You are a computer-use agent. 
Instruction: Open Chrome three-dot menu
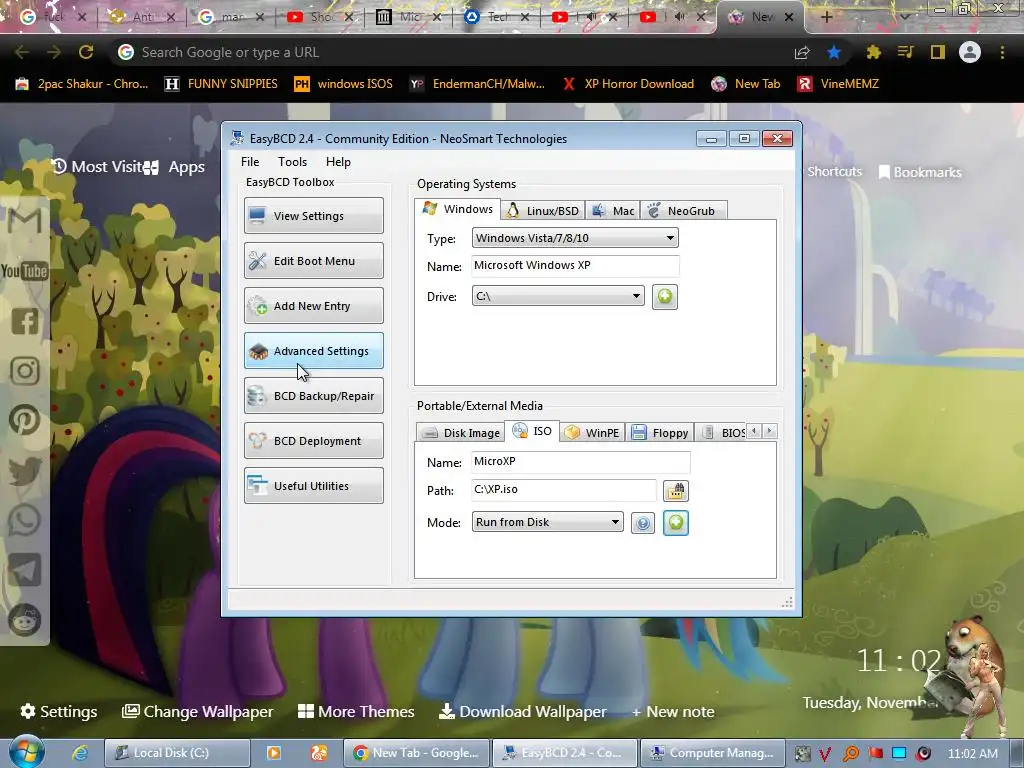[x=1002, y=52]
